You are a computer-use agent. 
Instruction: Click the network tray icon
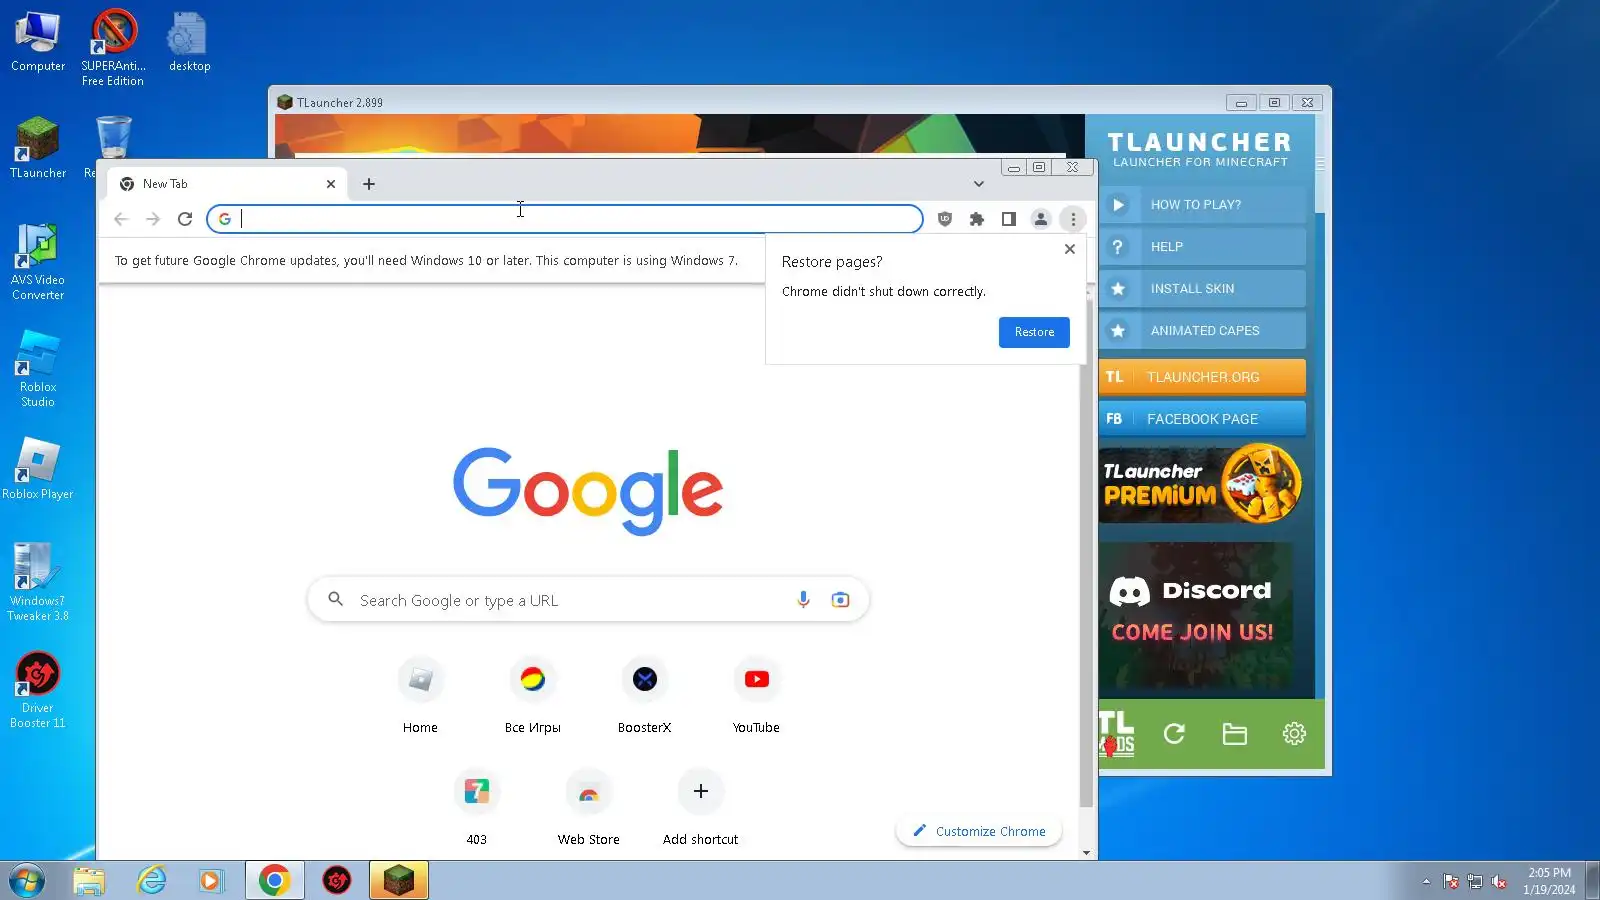coord(1474,881)
